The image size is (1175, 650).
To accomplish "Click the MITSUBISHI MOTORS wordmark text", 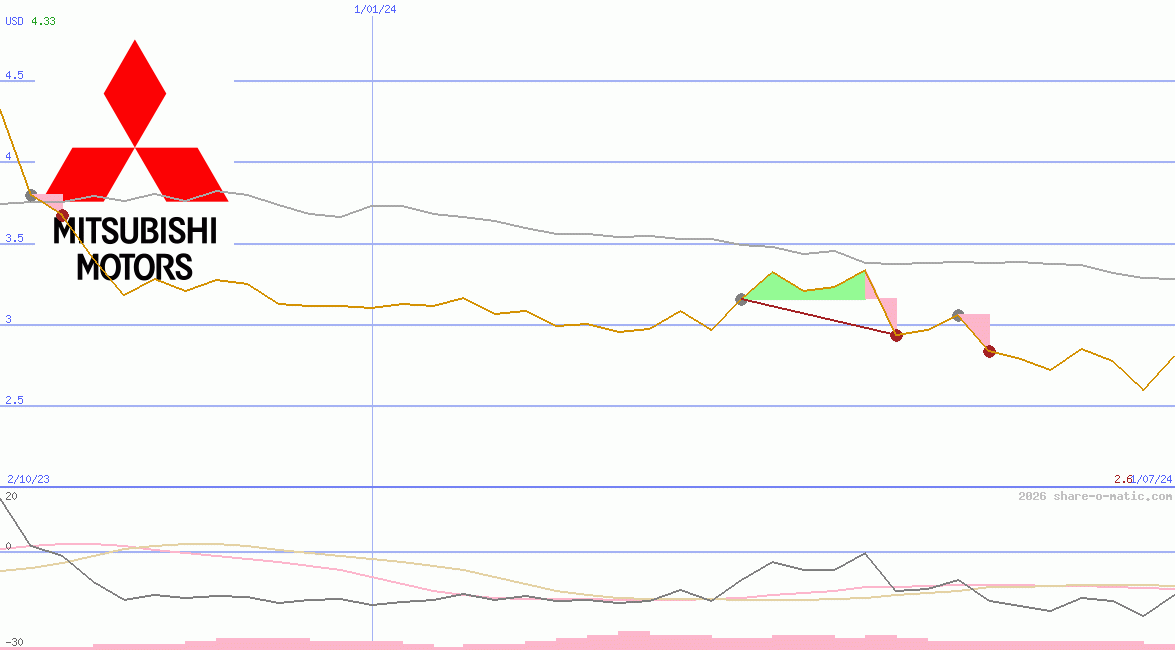I will [x=135, y=250].
